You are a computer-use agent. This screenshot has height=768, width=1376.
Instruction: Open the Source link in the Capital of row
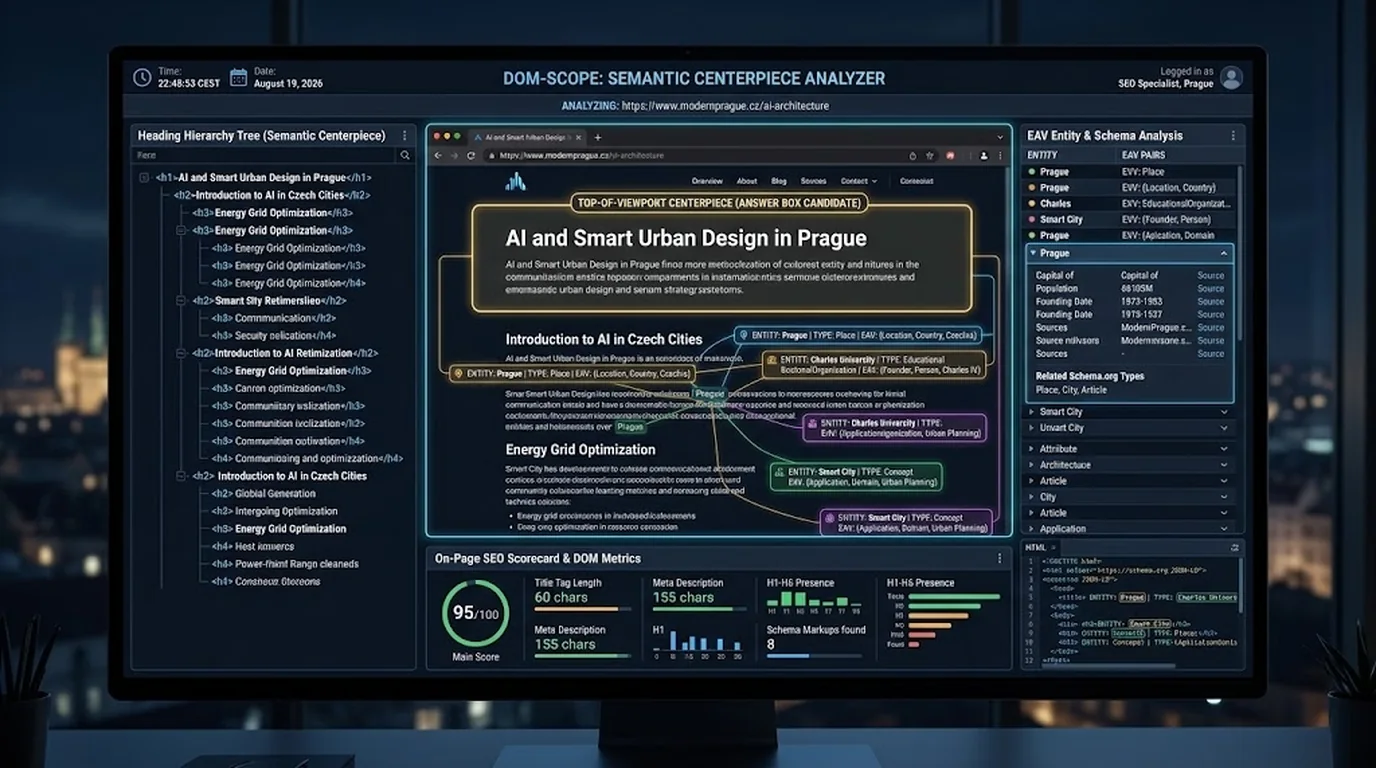pos(1210,275)
